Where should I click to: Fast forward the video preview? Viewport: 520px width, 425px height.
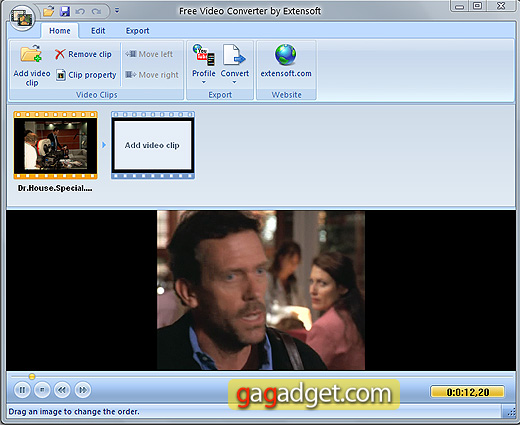(x=83, y=390)
